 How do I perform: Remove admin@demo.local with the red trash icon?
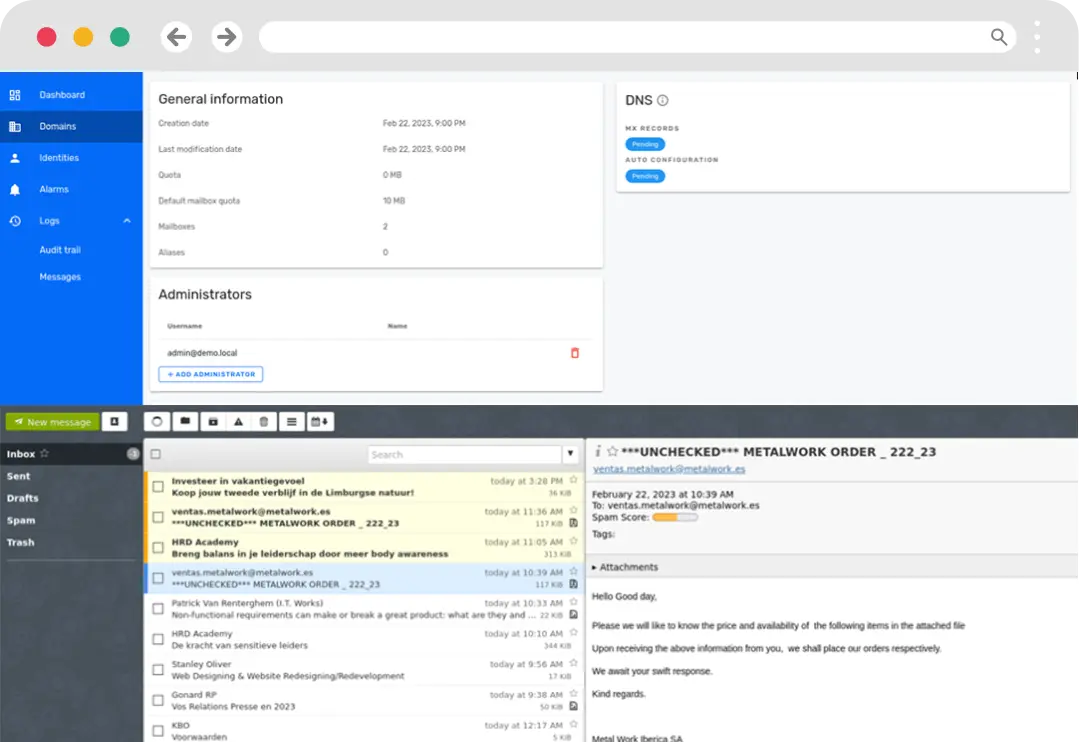(574, 353)
